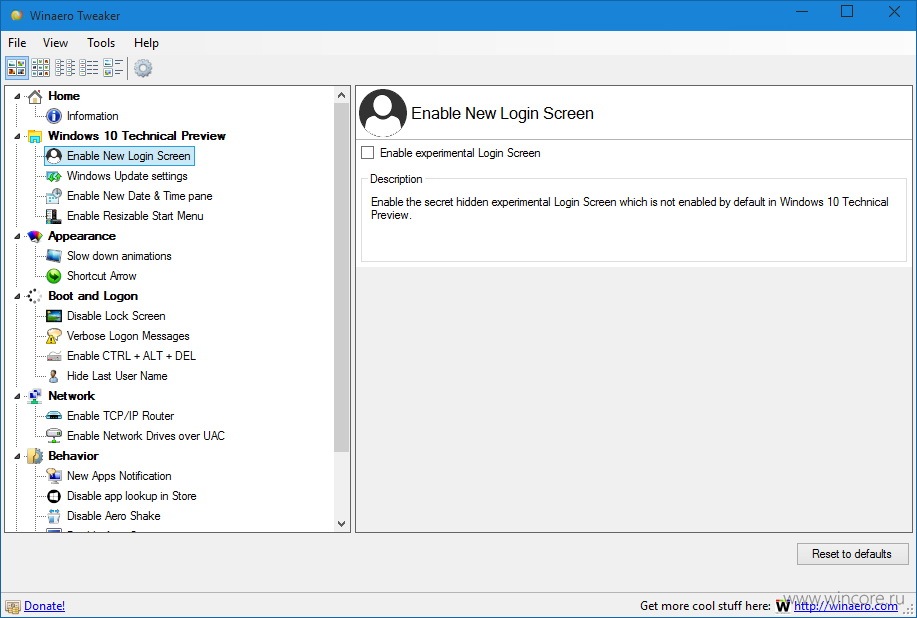Click the Windows 10 Technical Preview folder icon

(x=35, y=136)
